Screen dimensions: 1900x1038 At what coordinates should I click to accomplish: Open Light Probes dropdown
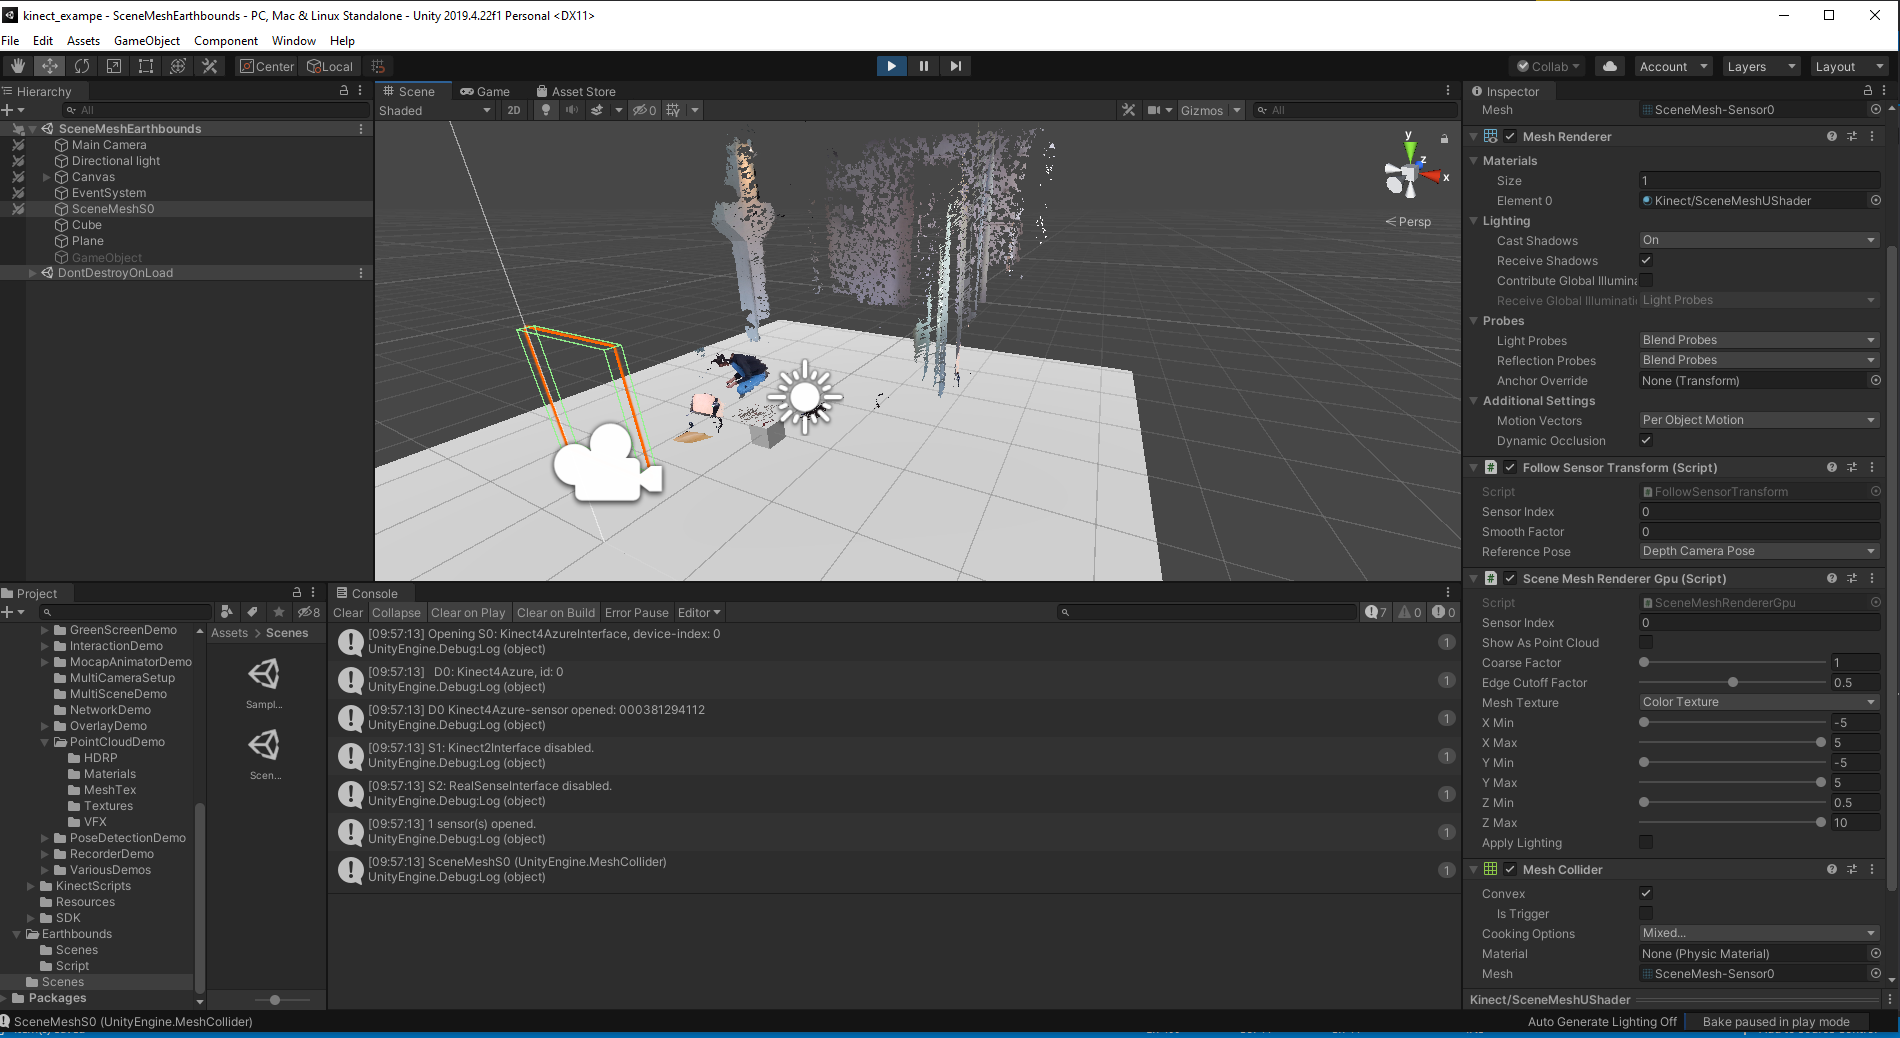(1759, 340)
